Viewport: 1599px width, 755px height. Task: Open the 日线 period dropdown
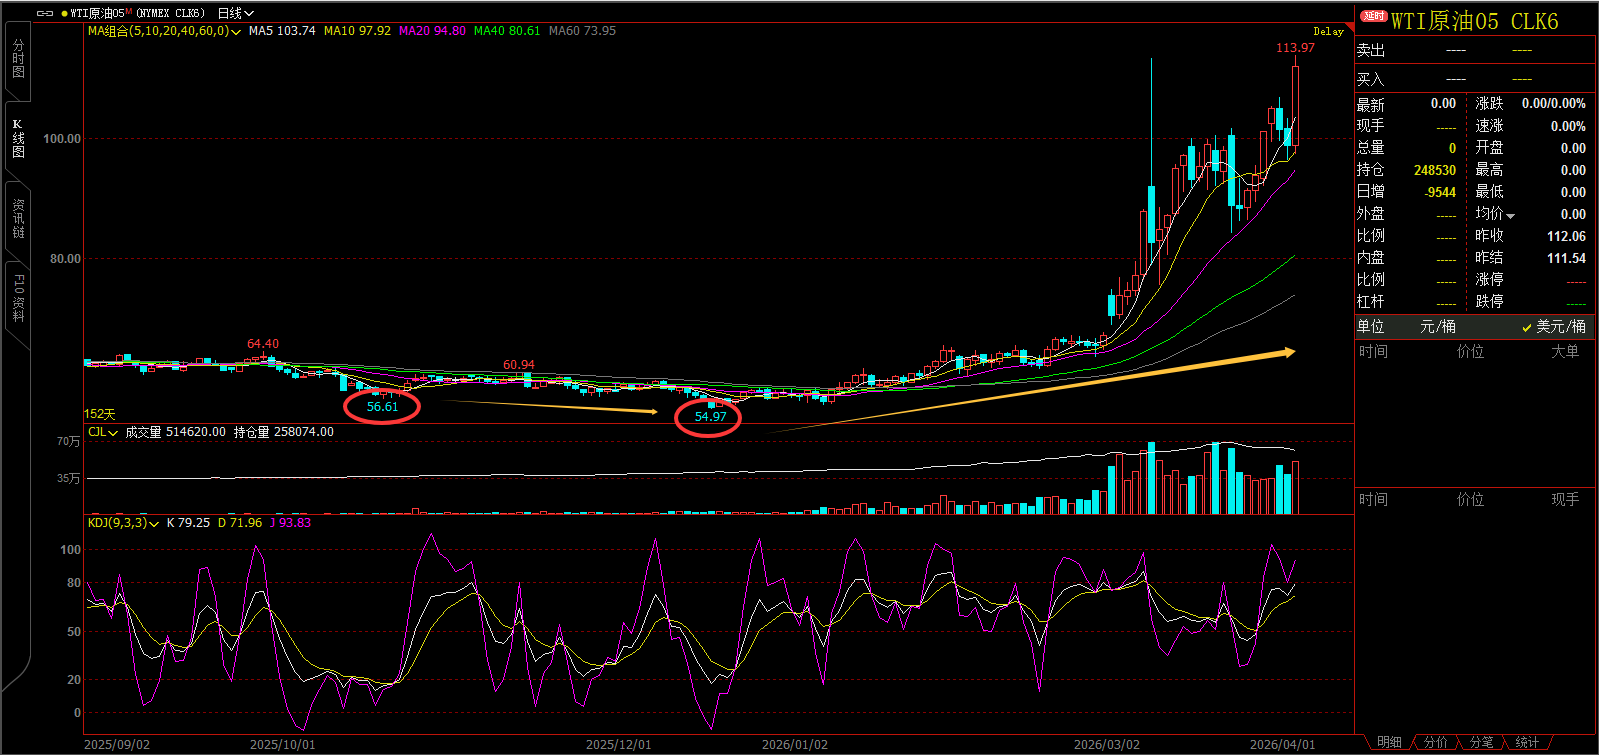[236, 13]
